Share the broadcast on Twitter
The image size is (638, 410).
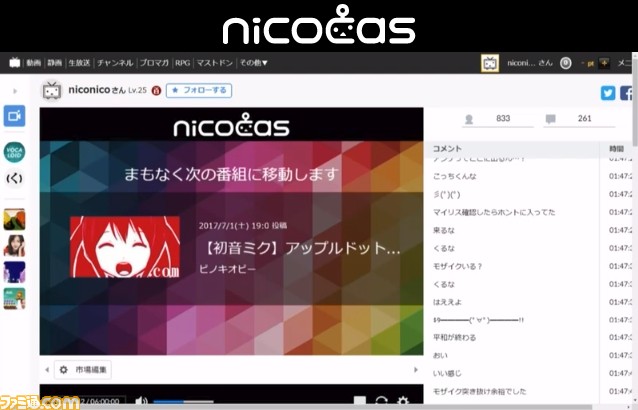click(x=608, y=93)
